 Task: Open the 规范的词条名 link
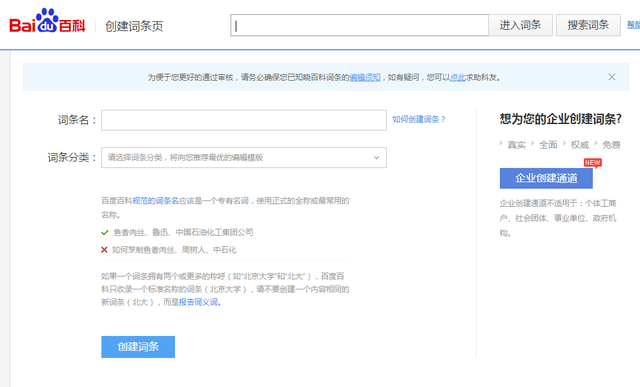coord(156,200)
